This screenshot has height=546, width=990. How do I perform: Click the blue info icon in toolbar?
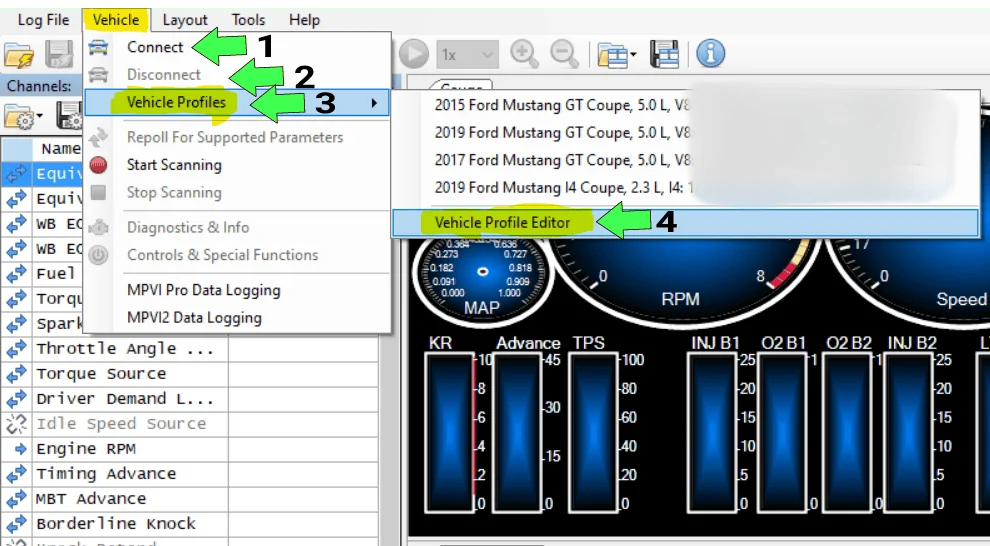point(710,54)
